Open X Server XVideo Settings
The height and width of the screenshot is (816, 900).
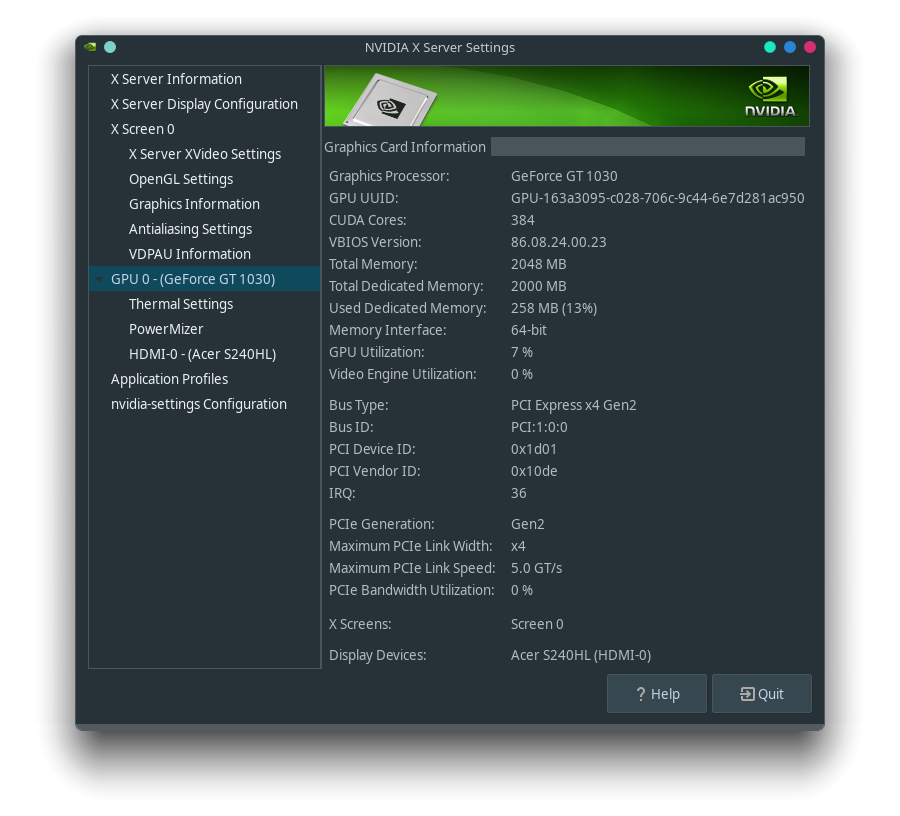pos(205,154)
